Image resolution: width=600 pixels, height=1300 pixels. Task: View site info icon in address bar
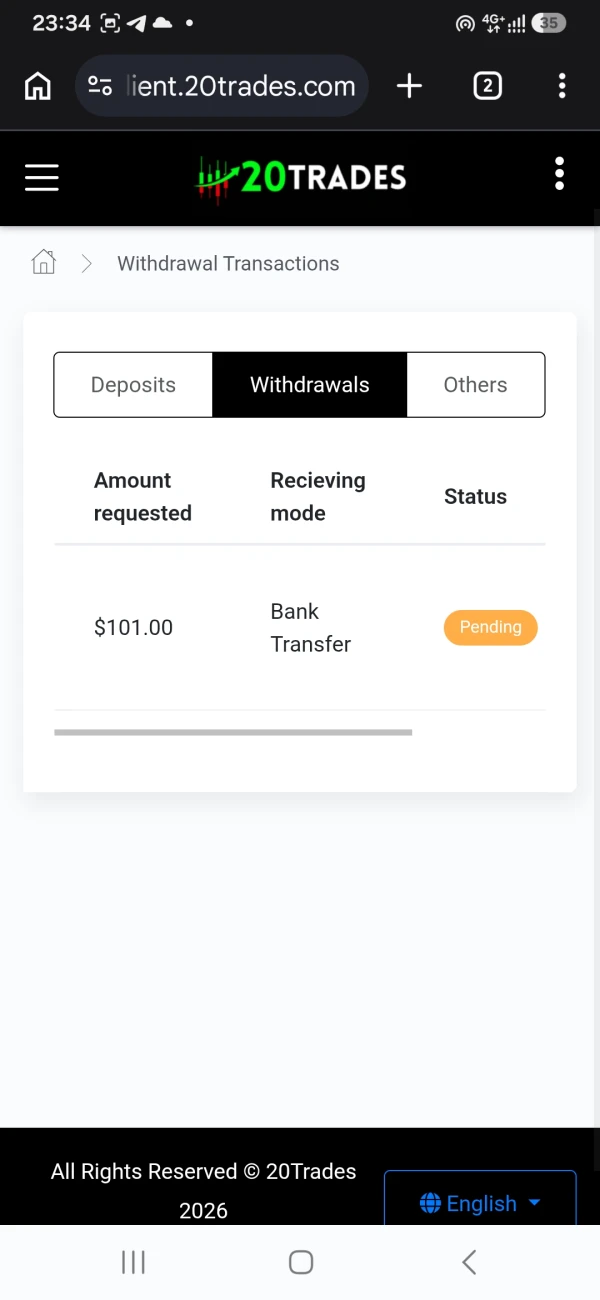[x=100, y=86]
